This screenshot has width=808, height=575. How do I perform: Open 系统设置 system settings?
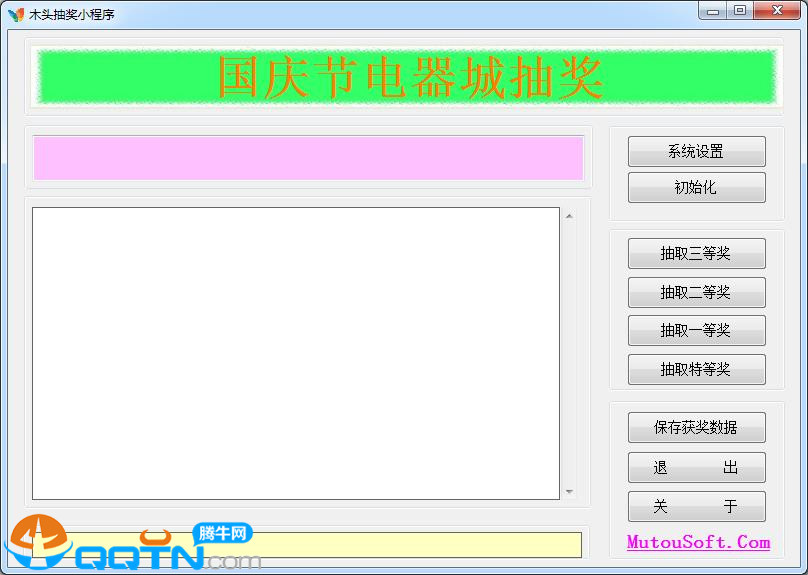[696, 152]
